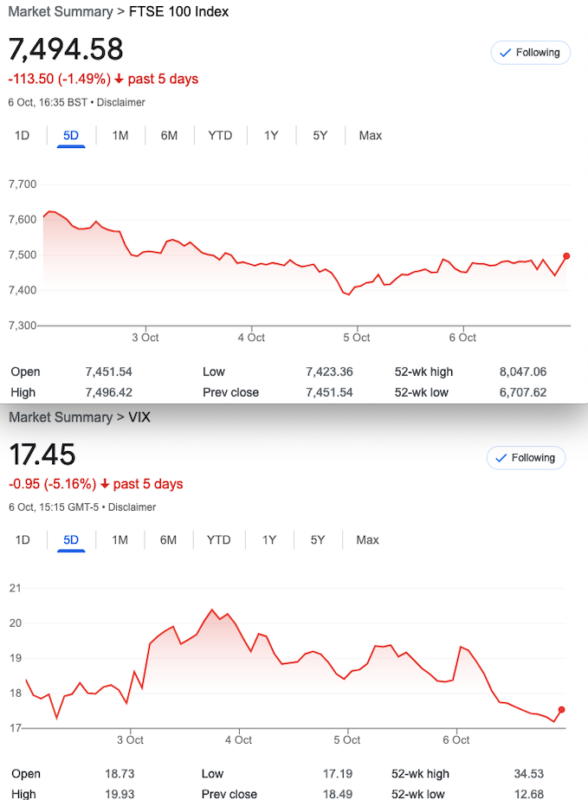This screenshot has width=588, height=800.
Task: Click Market Summary breadcrumb above FTSE 100
Action: coord(61,12)
